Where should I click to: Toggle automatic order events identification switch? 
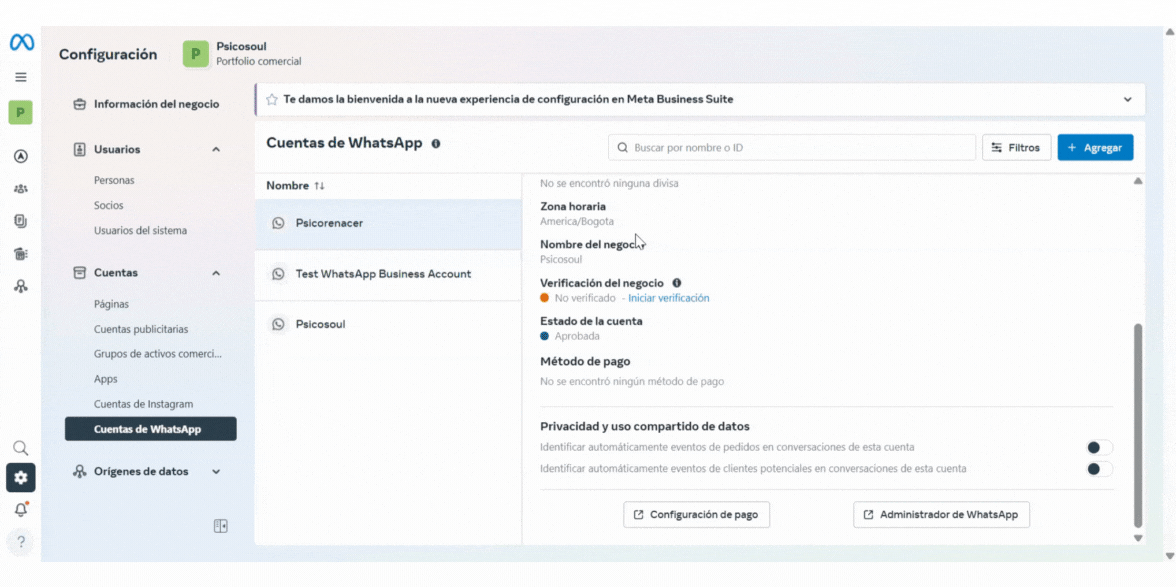[1100, 448]
